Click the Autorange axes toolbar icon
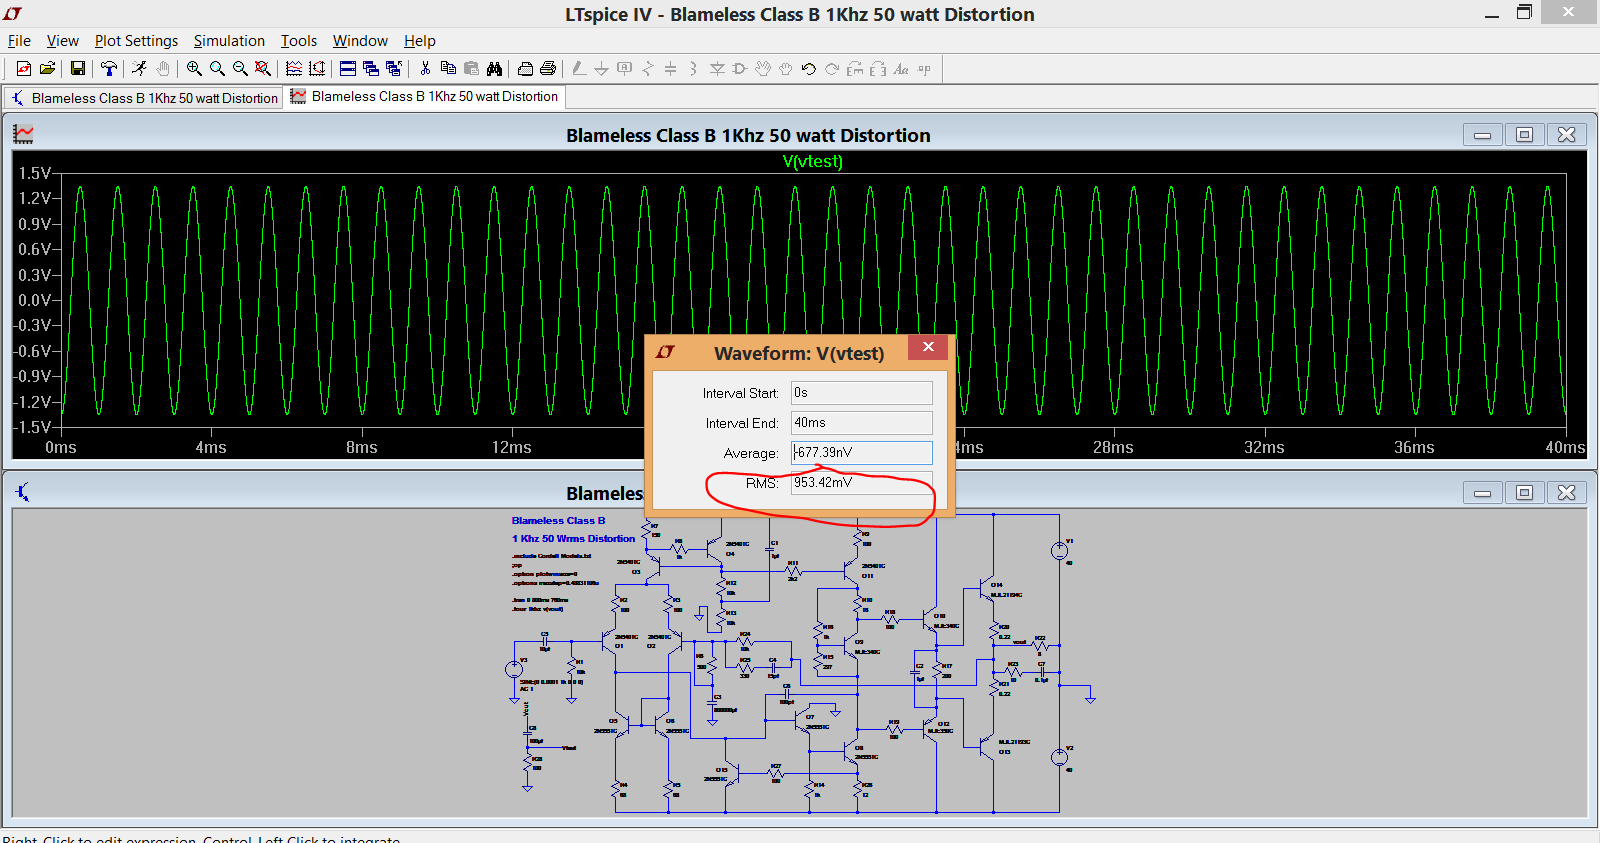Image resolution: width=1600 pixels, height=843 pixels. [x=317, y=69]
